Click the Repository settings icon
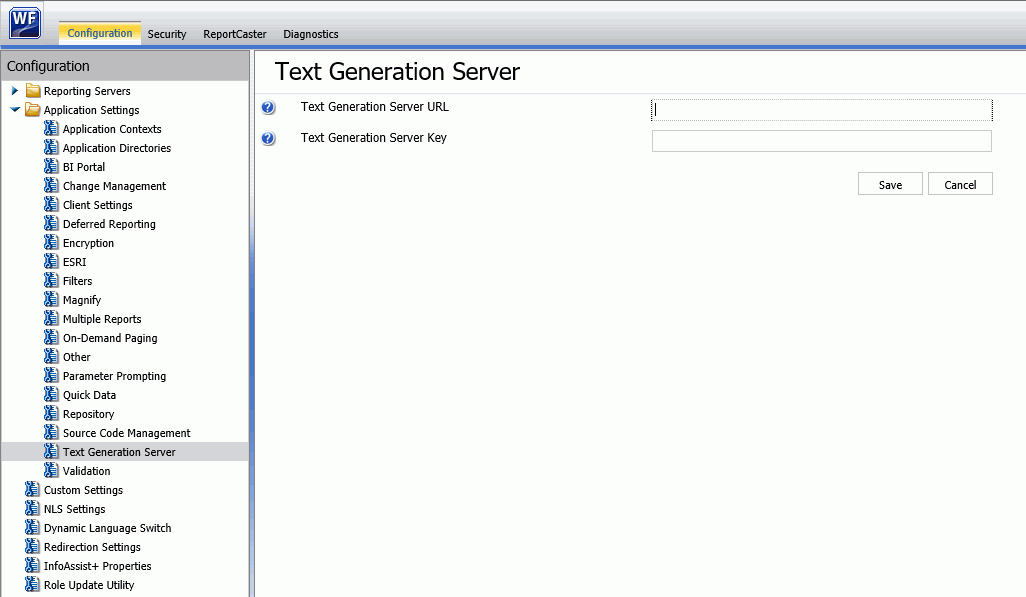The width and height of the screenshot is (1026, 597). coord(51,413)
